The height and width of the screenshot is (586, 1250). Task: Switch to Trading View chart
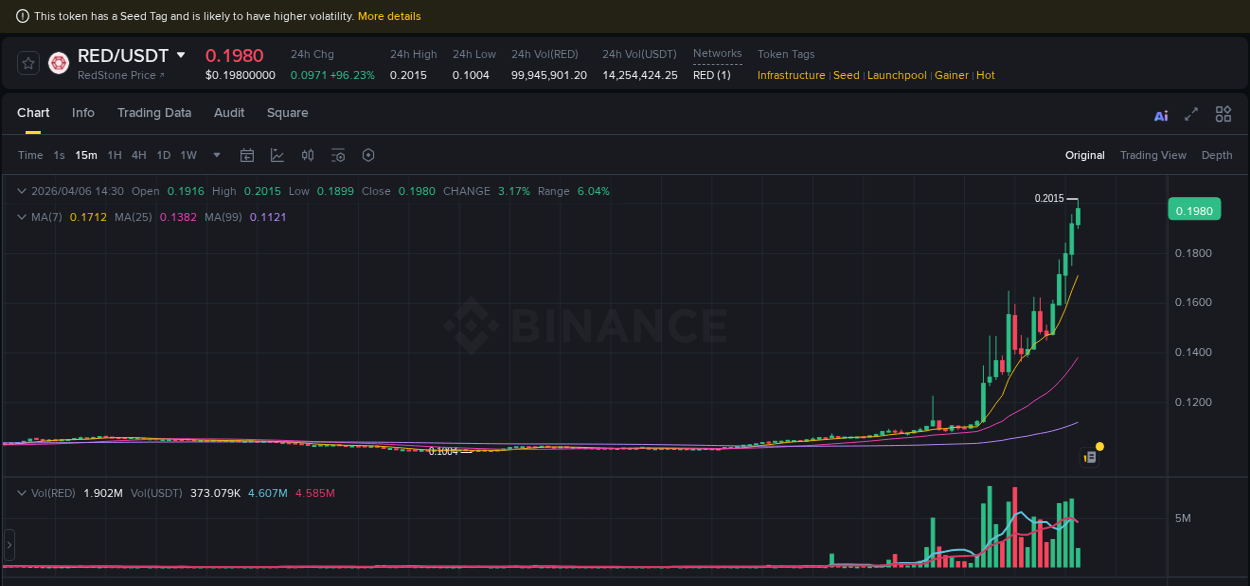pos(1153,155)
